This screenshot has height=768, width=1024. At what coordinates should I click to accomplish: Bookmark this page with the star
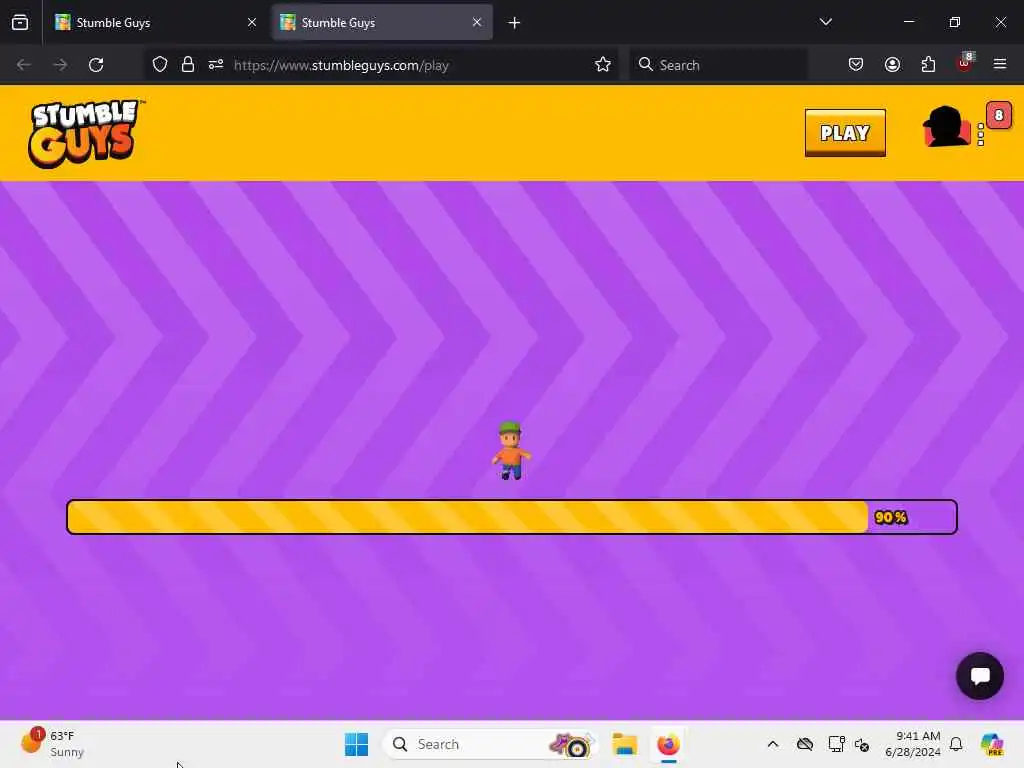[603, 65]
